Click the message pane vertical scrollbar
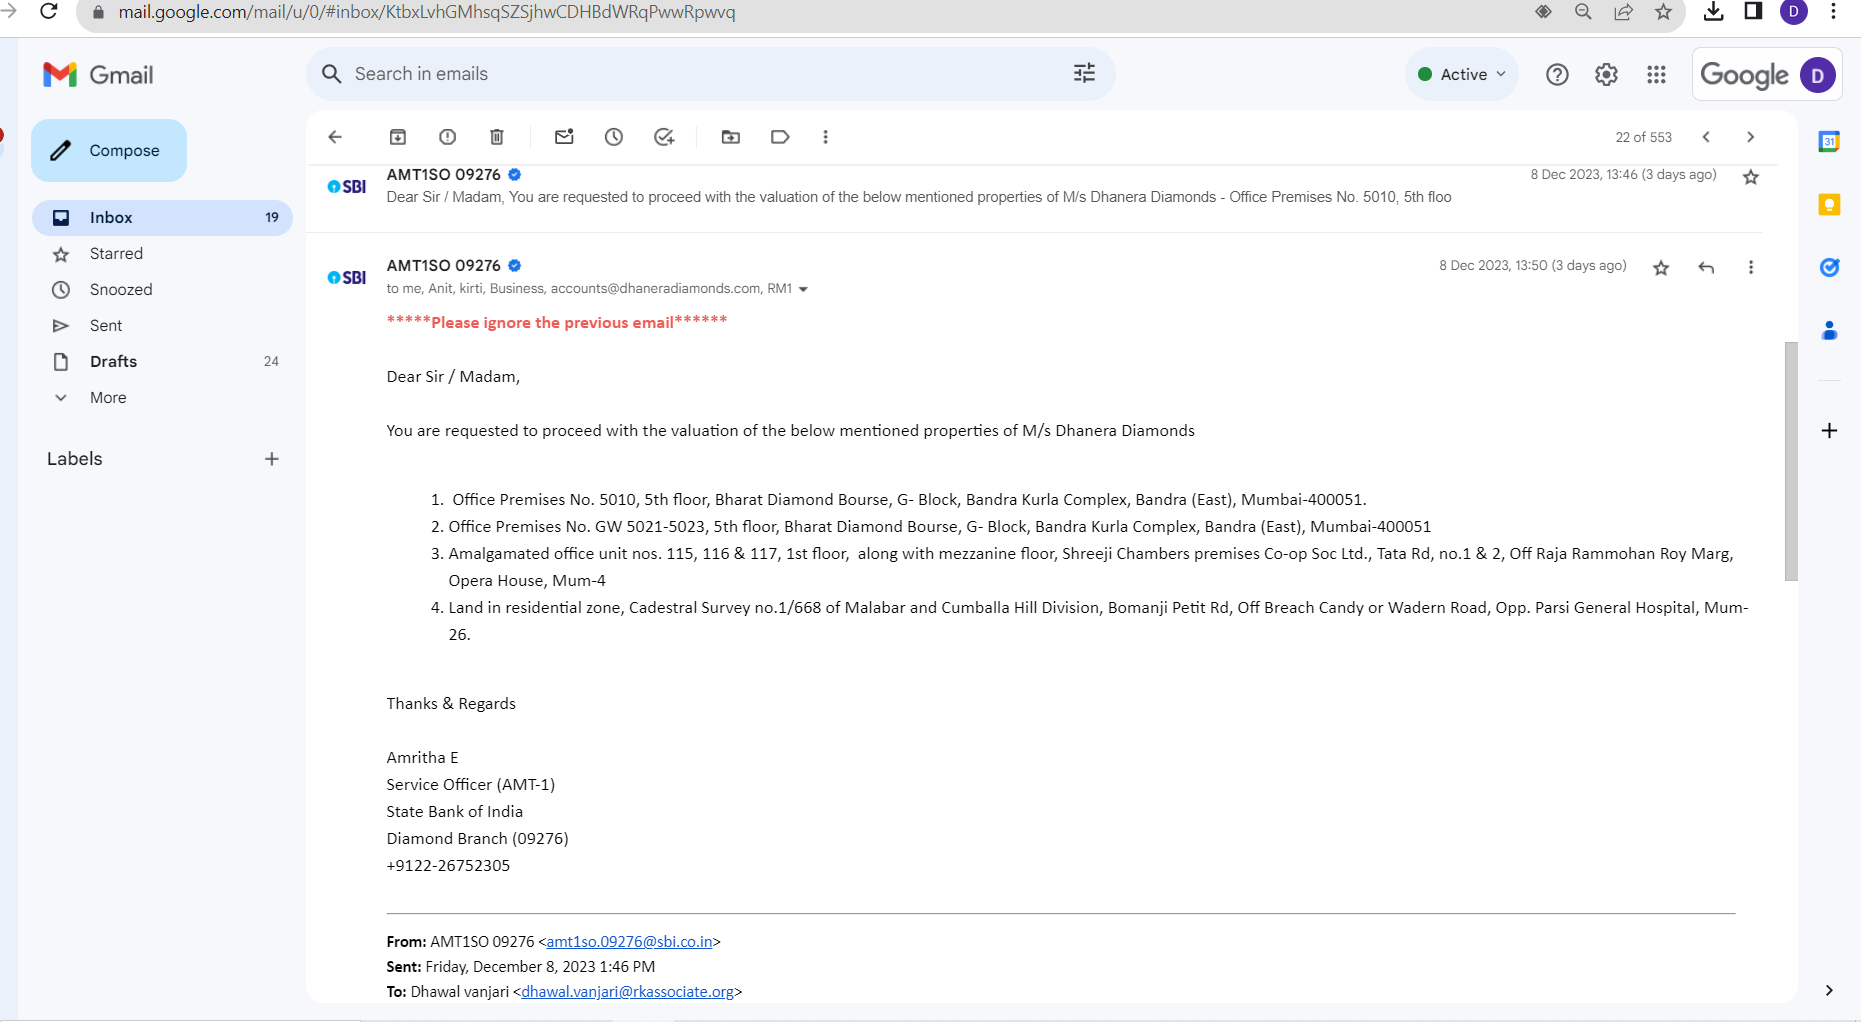 click(1791, 461)
